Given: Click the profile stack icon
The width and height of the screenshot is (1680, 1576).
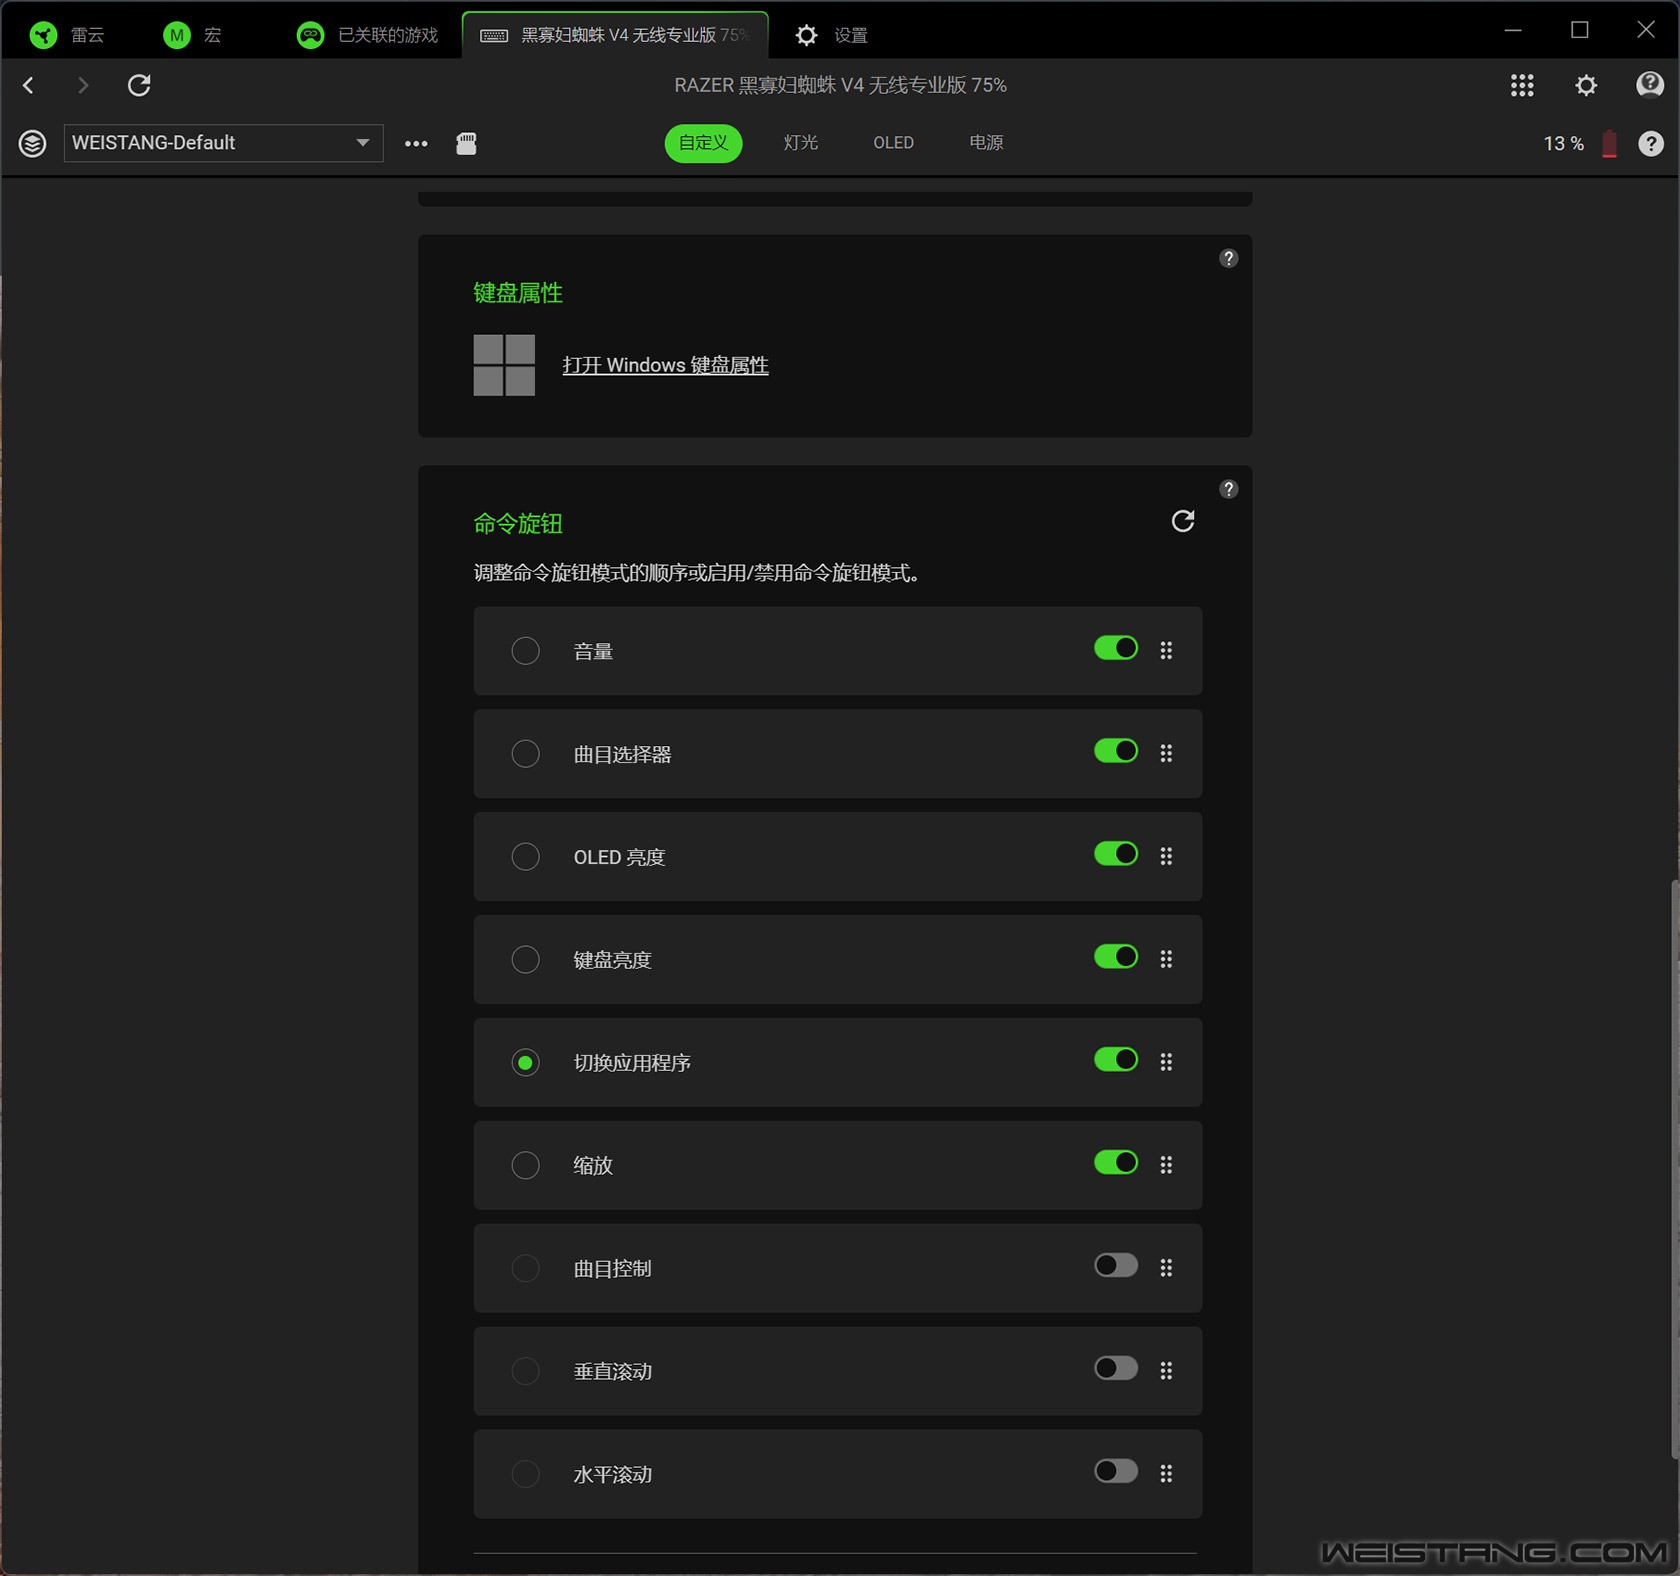Looking at the screenshot, I should click(x=33, y=143).
